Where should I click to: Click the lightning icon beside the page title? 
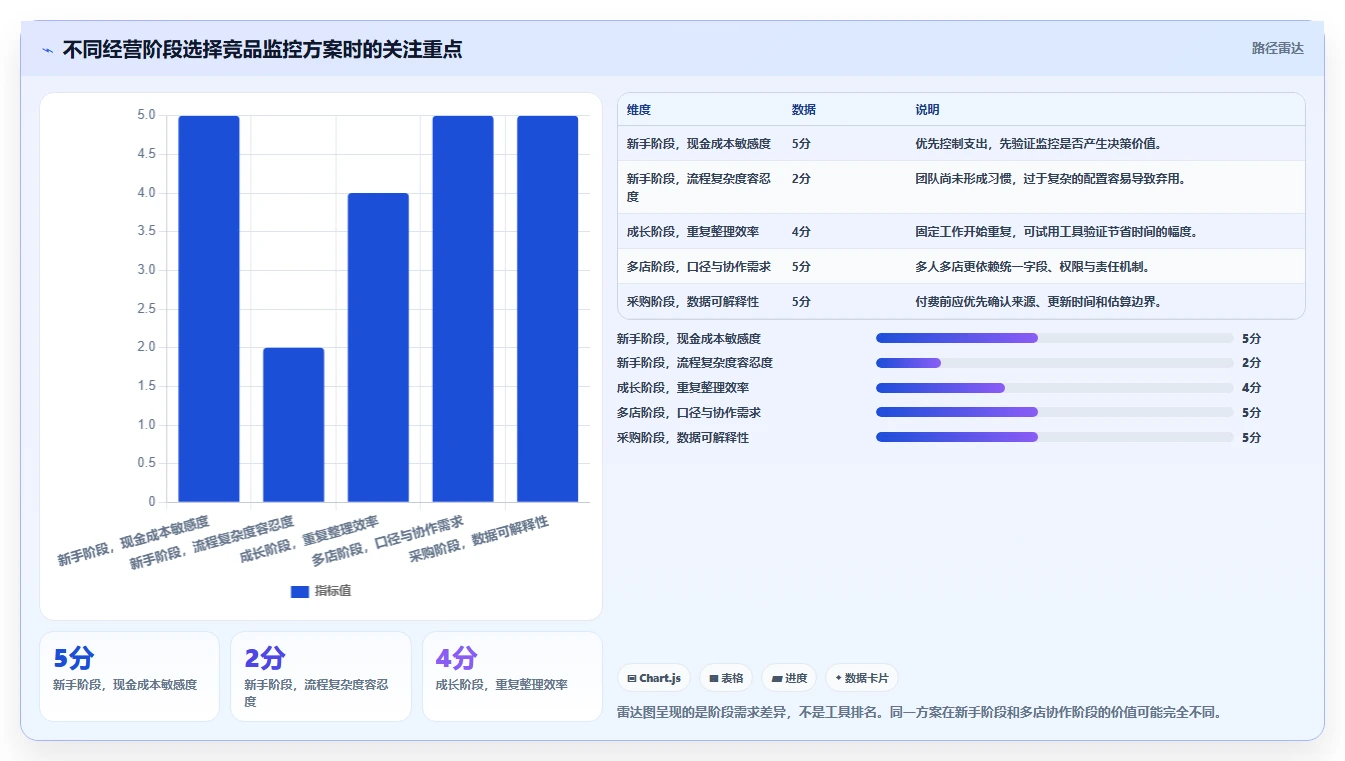coord(47,50)
